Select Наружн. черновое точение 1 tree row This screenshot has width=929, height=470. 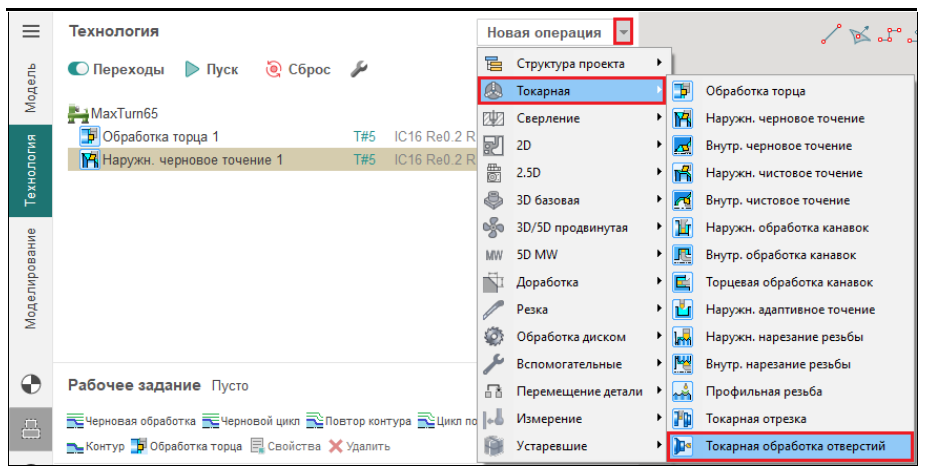(190, 160)
